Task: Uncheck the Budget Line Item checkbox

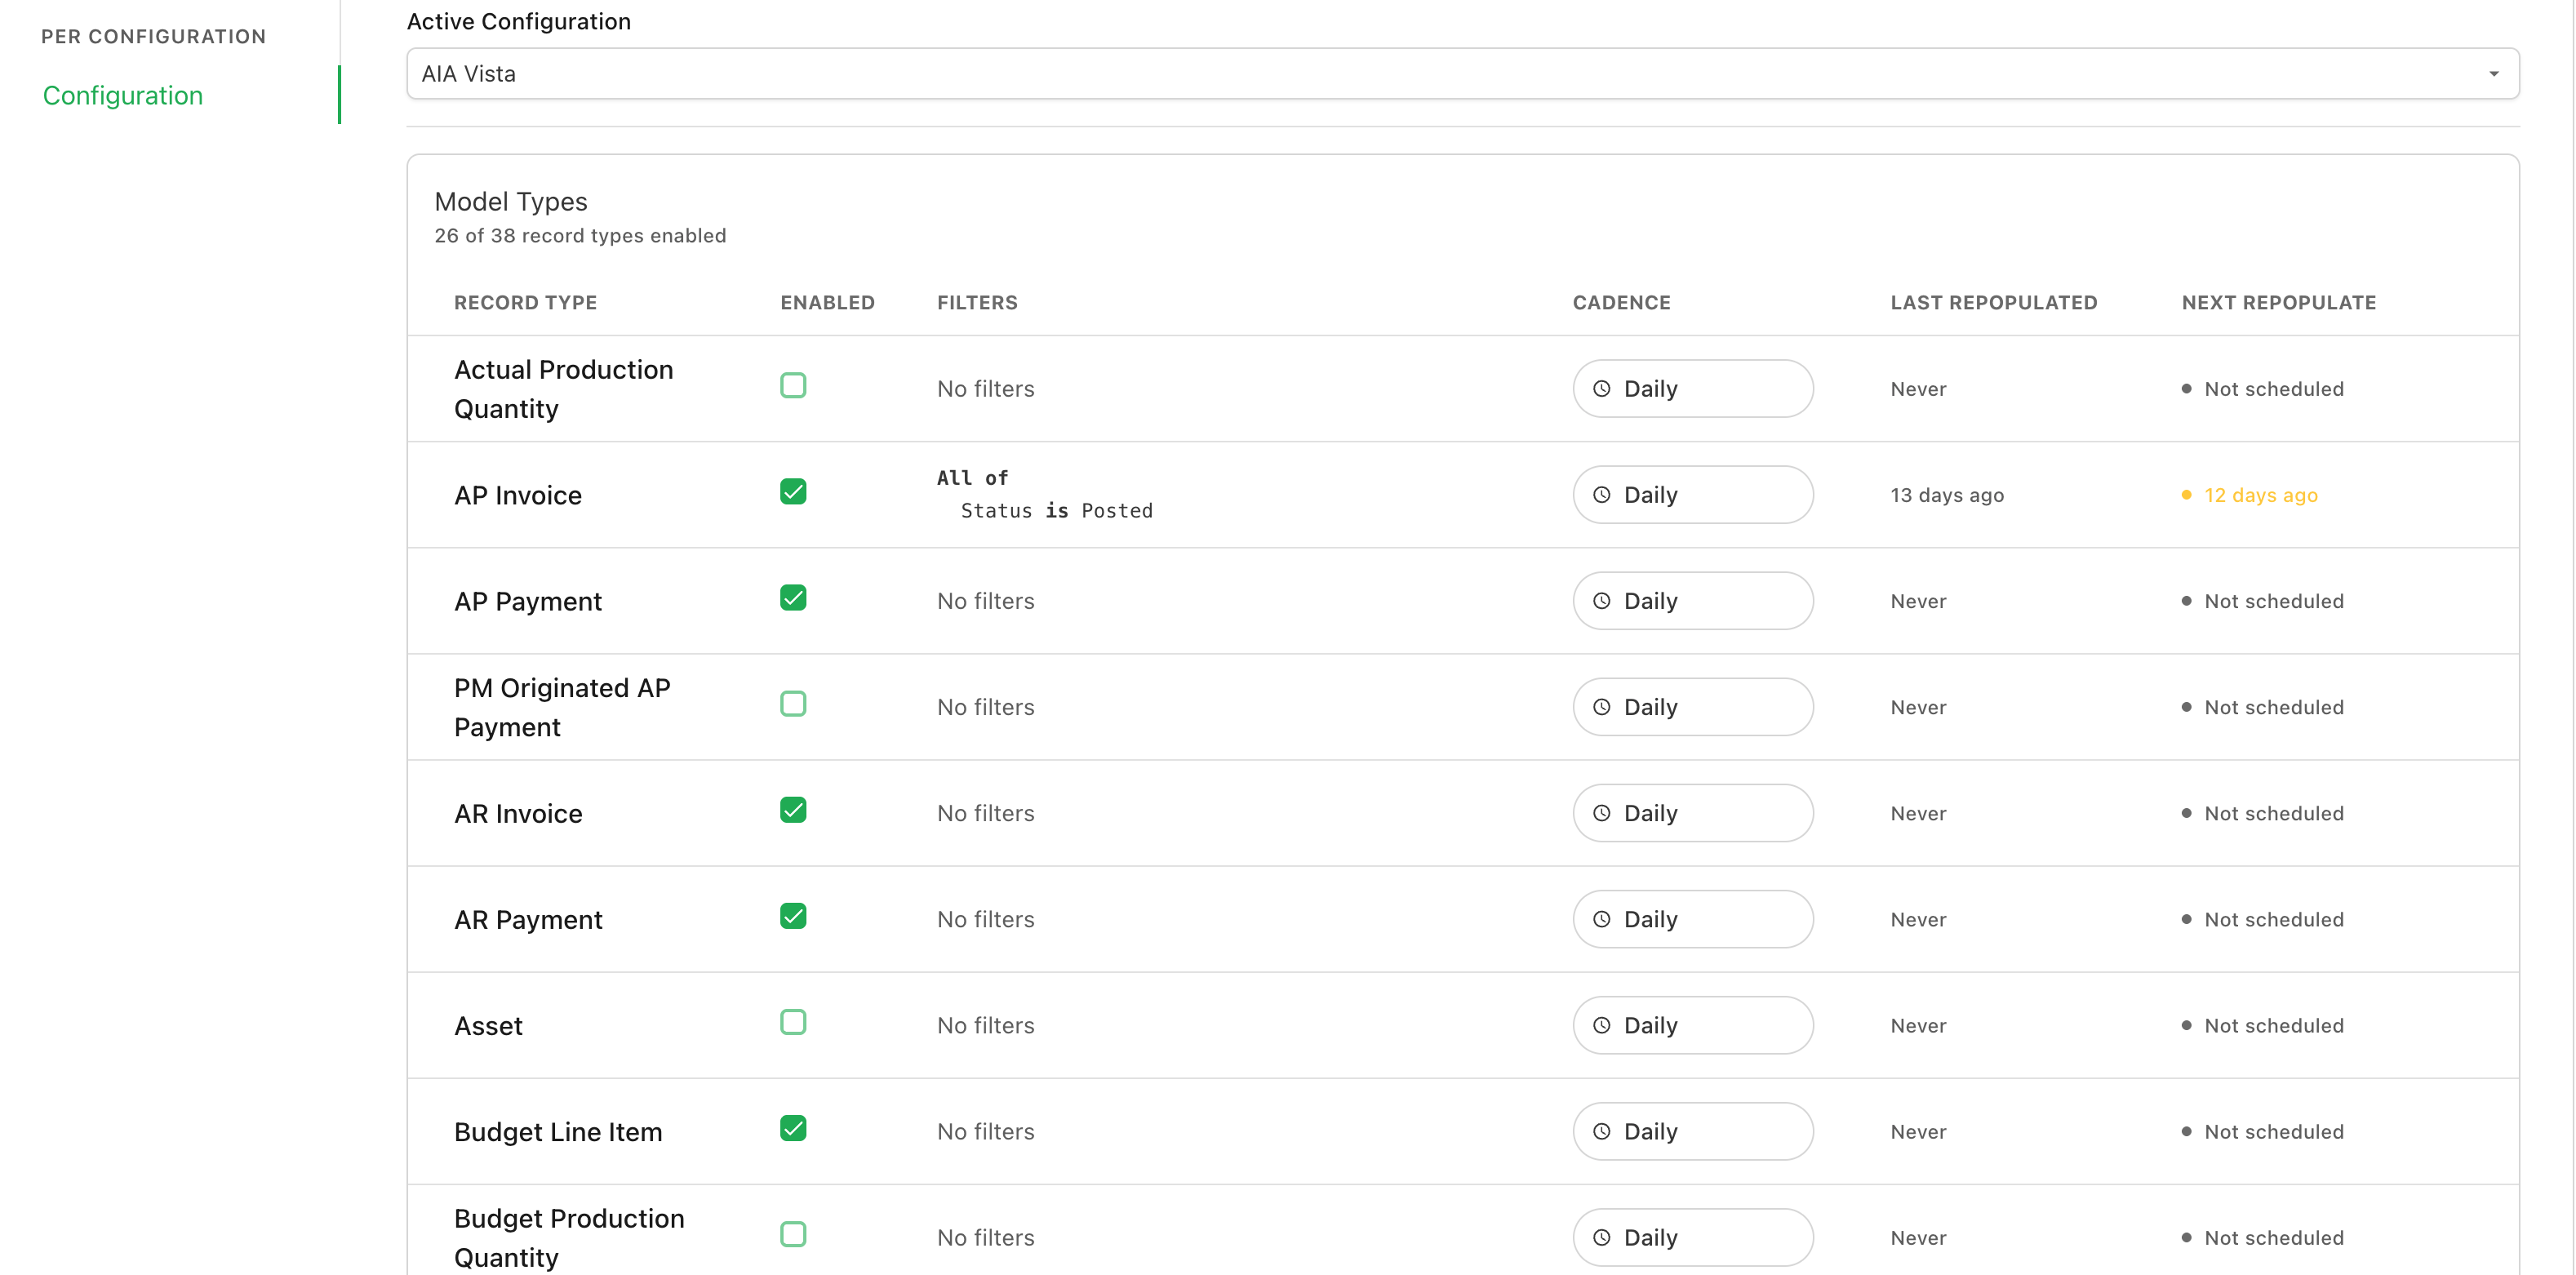Action: [793, 1128]
